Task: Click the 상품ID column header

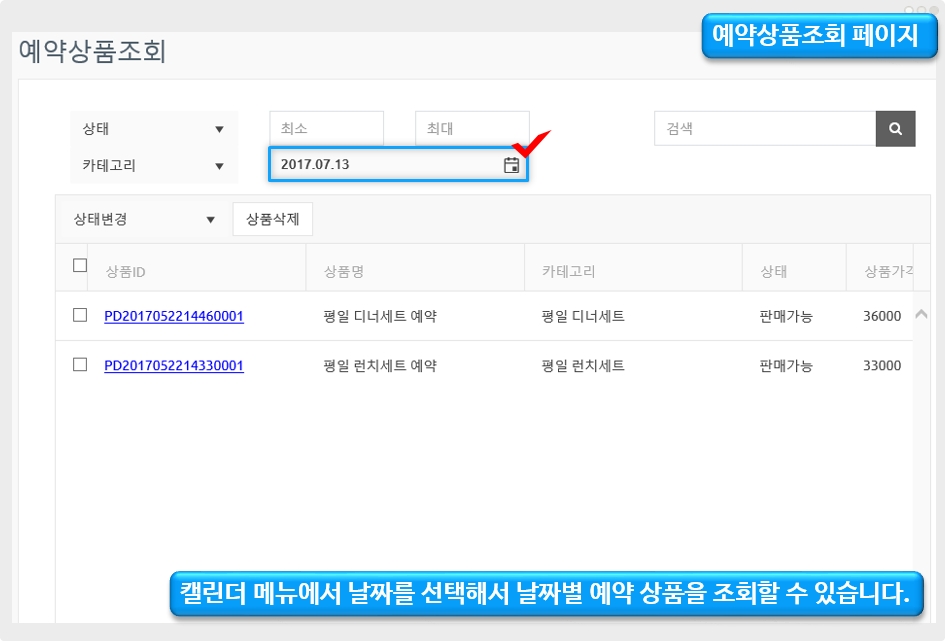Action: coord(126,271)
